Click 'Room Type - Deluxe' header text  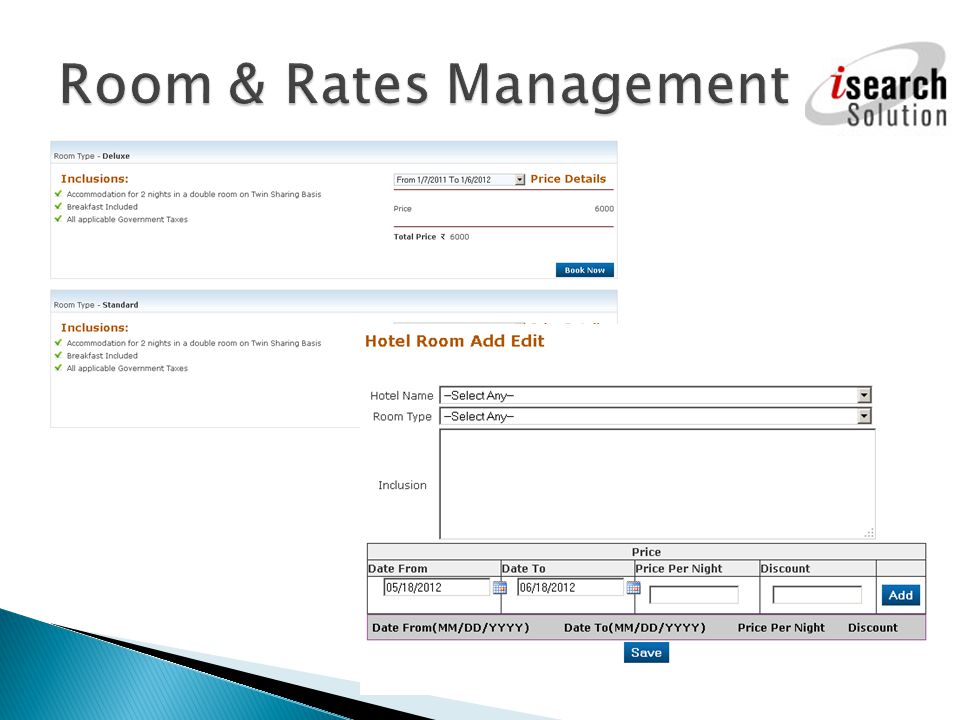pyautogui.click(x=92, y=156)
